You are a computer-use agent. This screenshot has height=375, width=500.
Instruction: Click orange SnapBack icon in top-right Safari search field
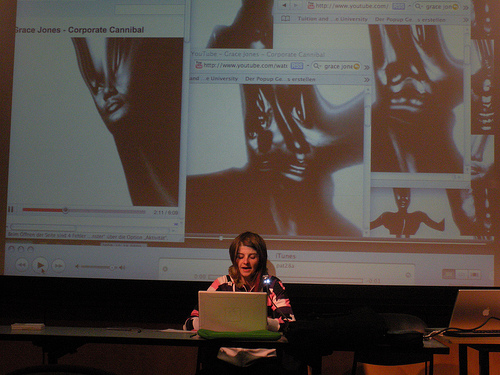coord(455,7)
